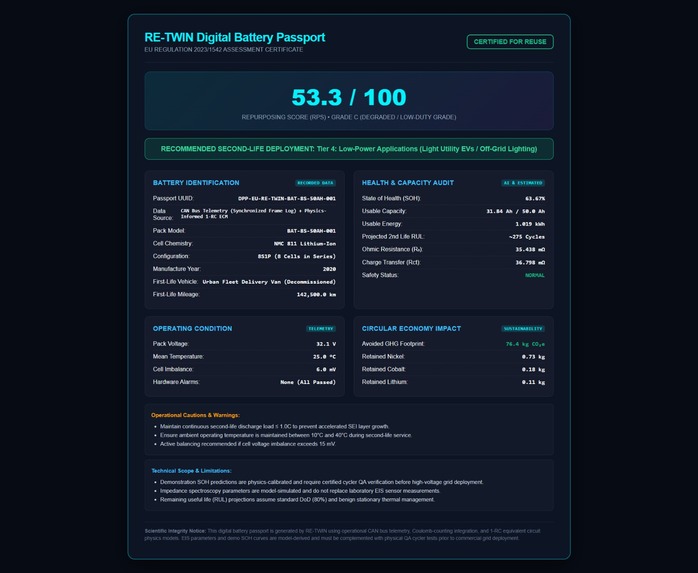Screen dimensions: 698x573
Task: Select the ~275 Cycles RUL value
Action: 527,237
